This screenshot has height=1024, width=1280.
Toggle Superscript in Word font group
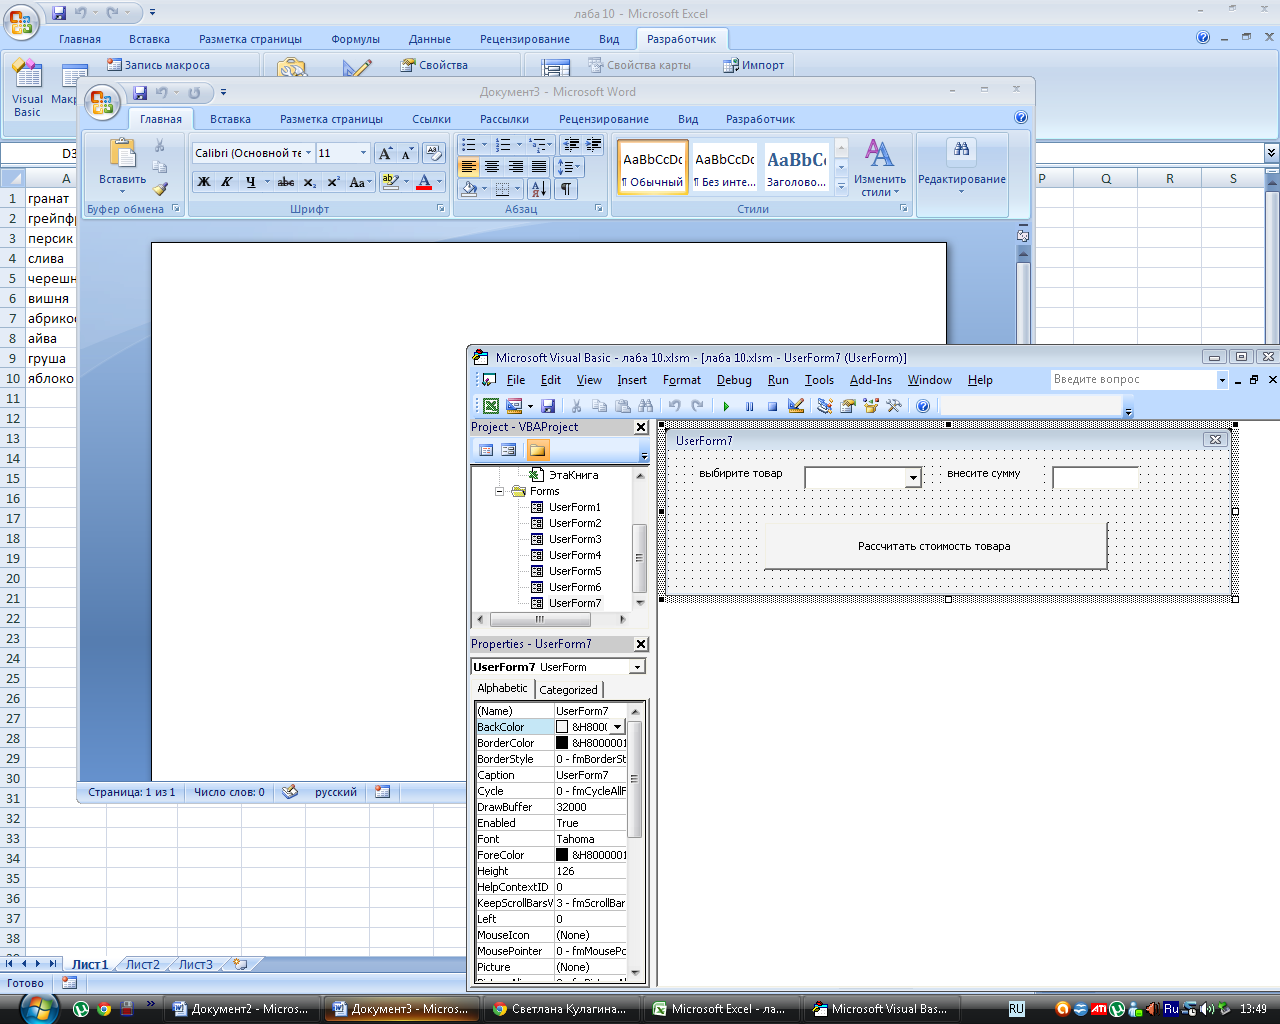click(333, 182)
